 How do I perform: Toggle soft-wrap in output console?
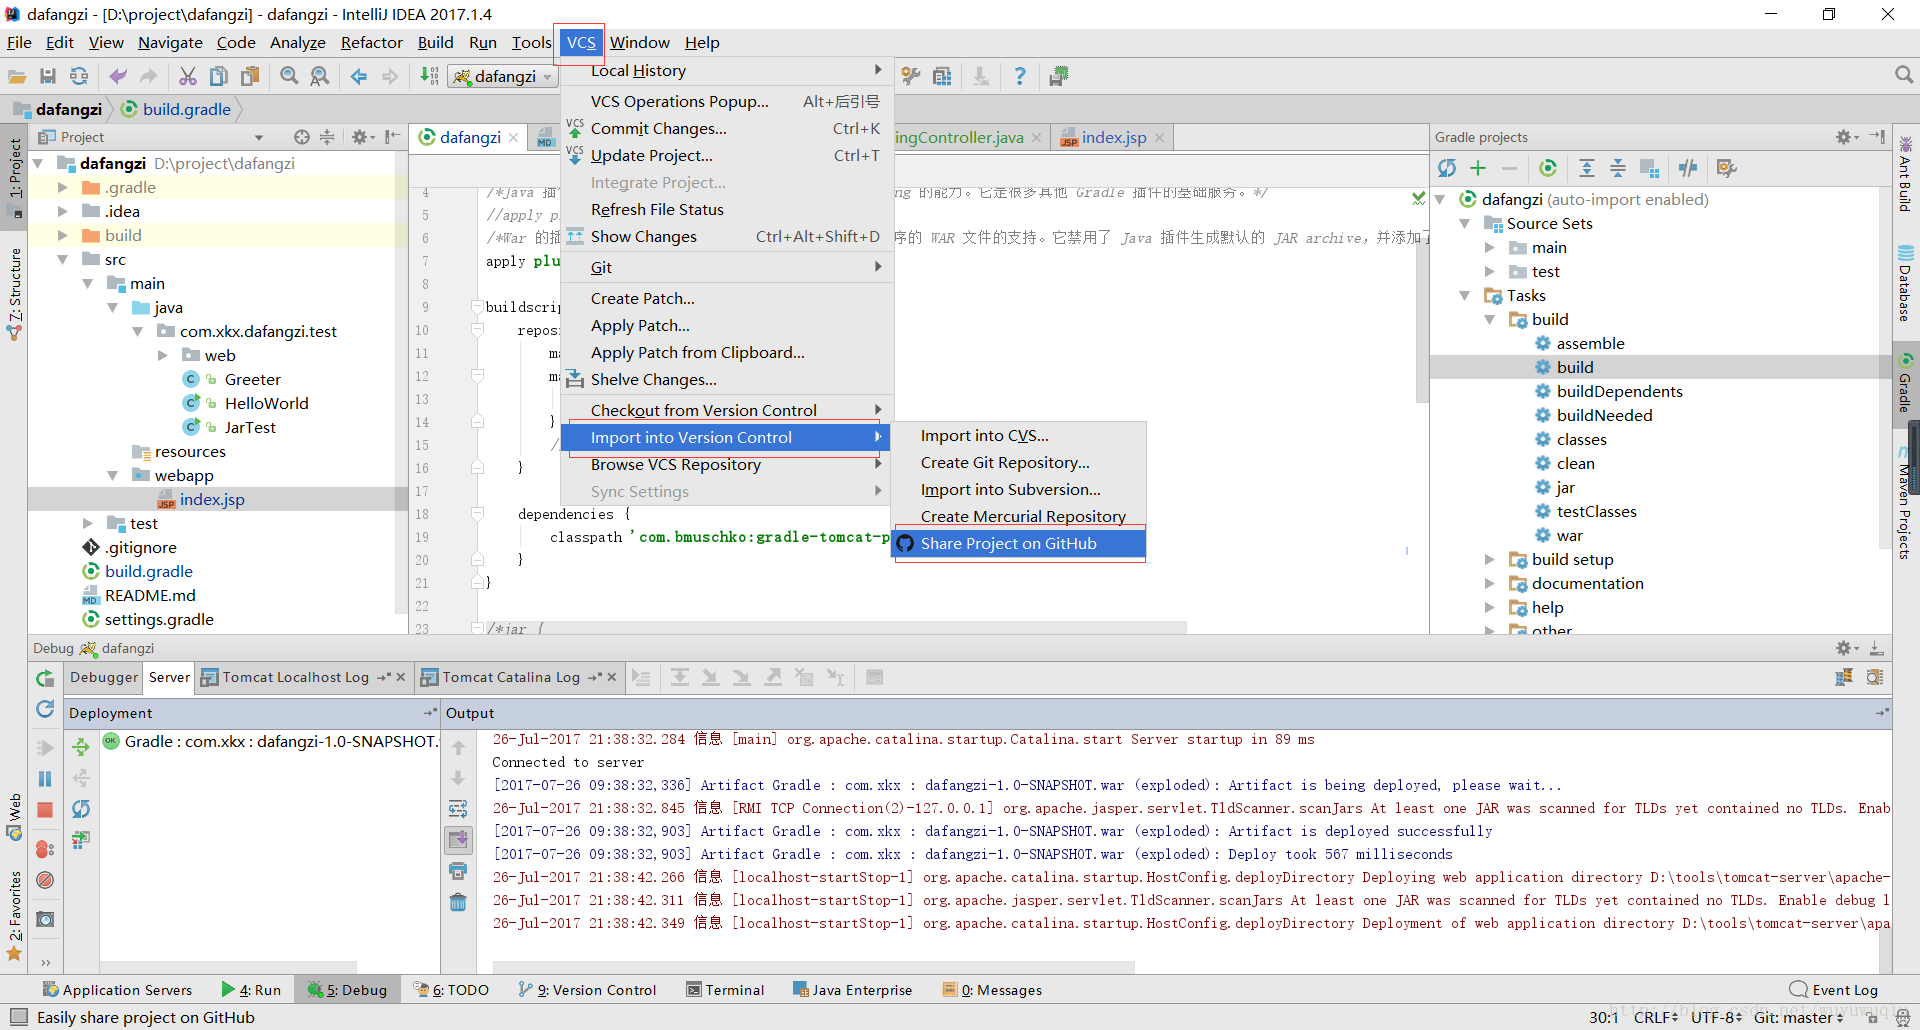coord(458,809)
